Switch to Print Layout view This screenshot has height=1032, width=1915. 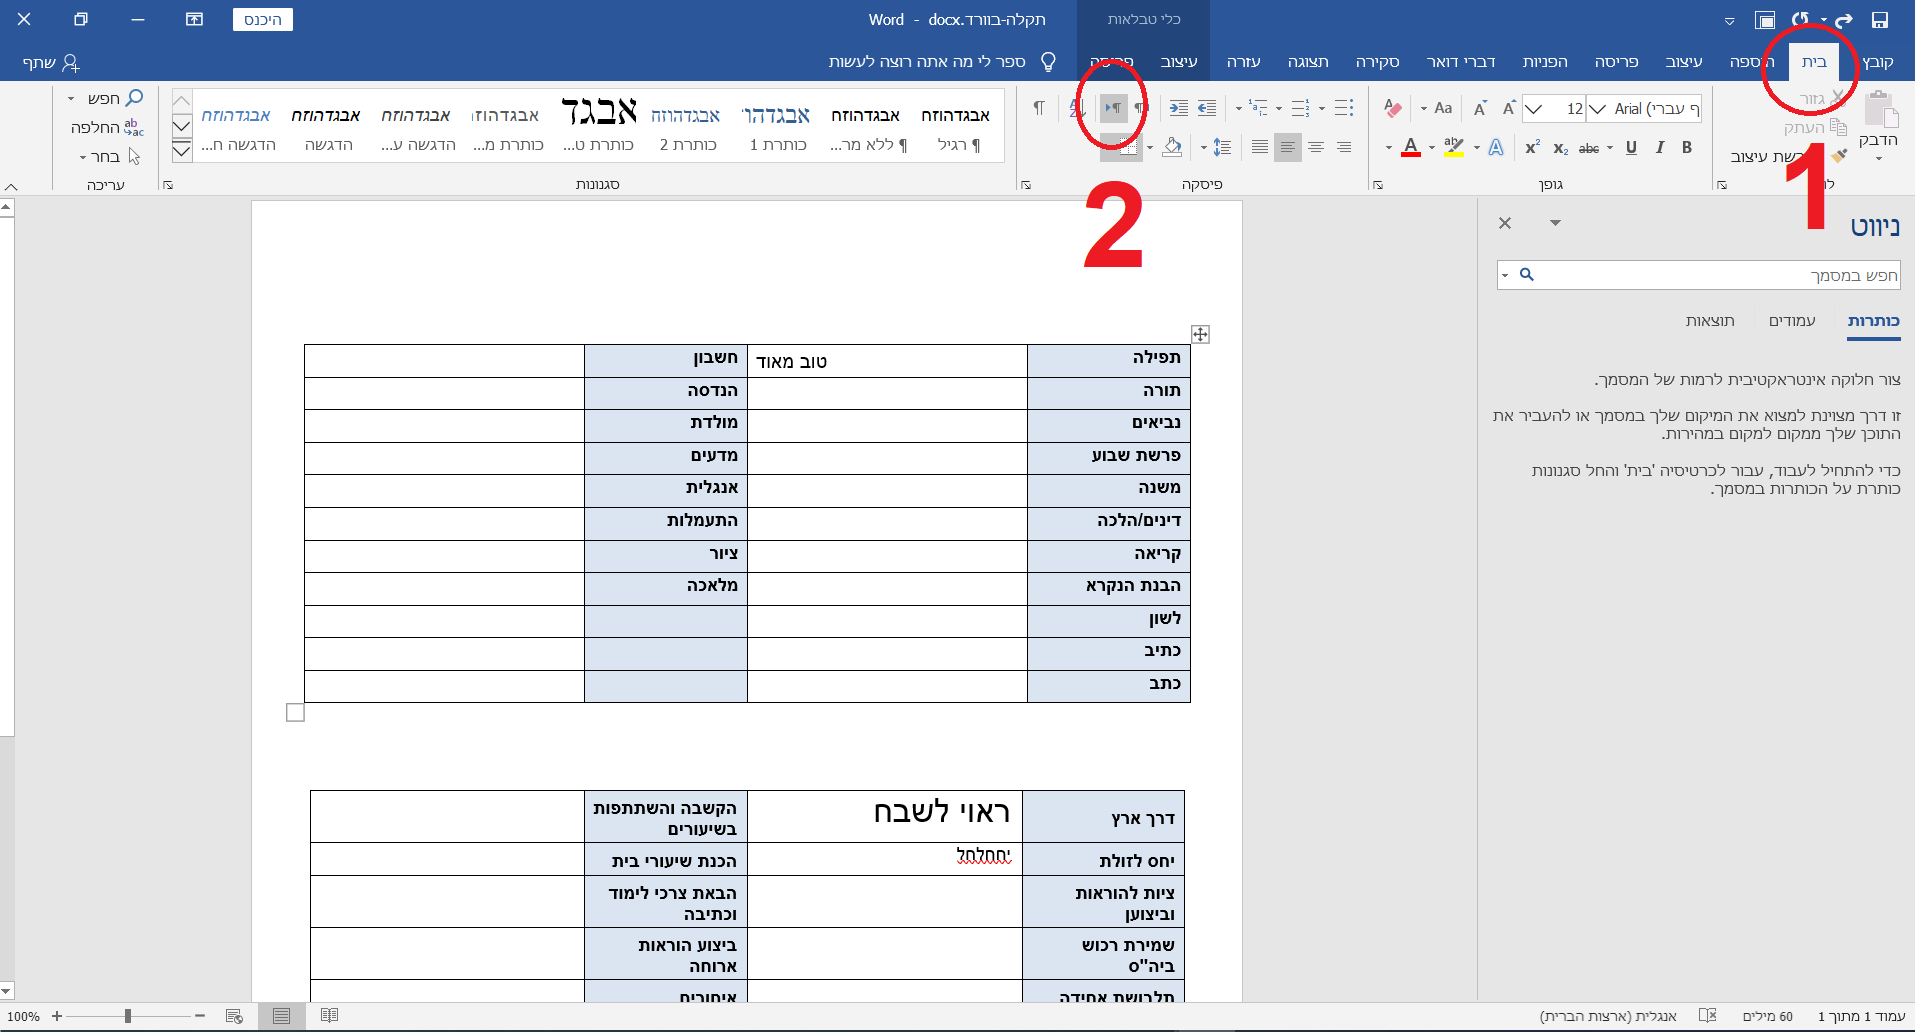(282, 1016)
